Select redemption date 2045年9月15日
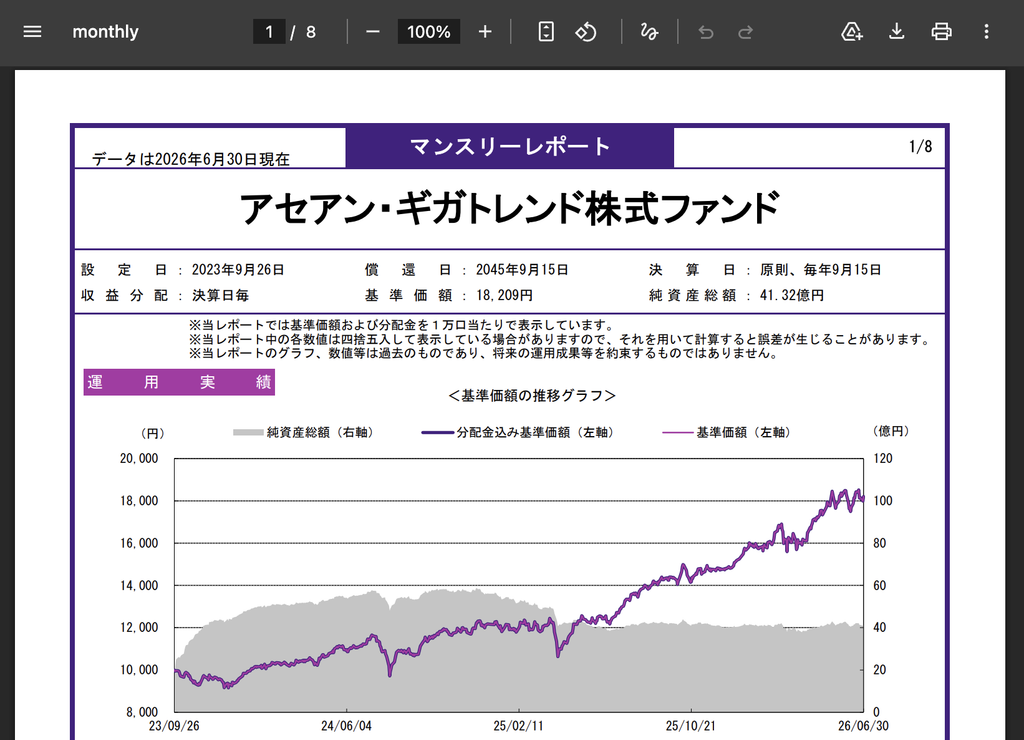The image size is (1024, 740). 522,270
